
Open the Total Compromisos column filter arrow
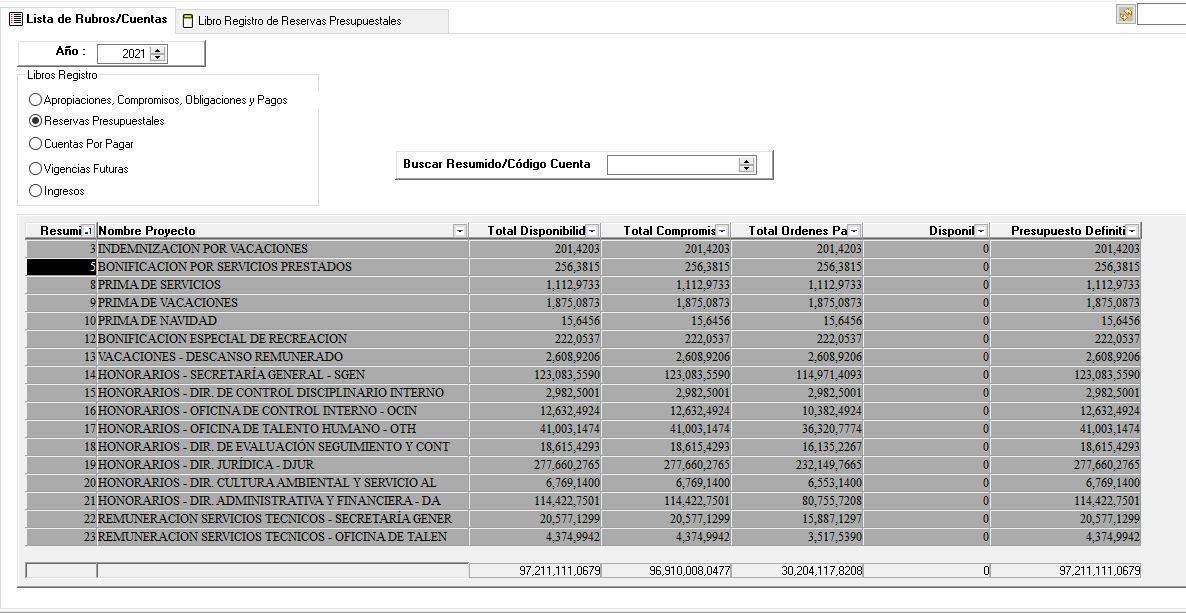(x=722, y=231)
